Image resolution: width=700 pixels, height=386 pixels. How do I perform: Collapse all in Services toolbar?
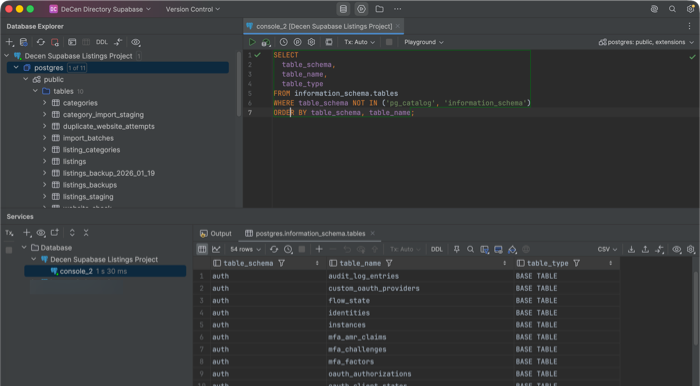[x=86, y=232]
